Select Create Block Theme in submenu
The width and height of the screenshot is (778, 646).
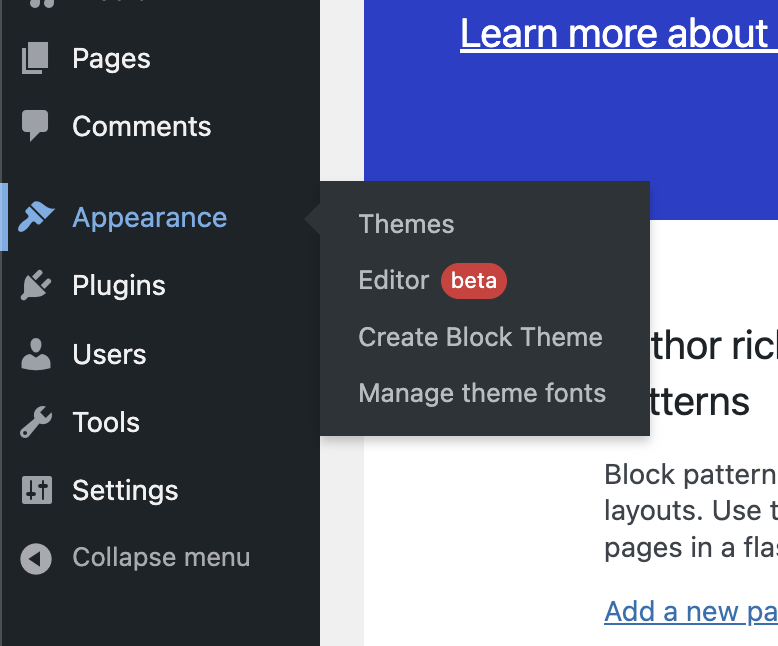coord(480,337)
